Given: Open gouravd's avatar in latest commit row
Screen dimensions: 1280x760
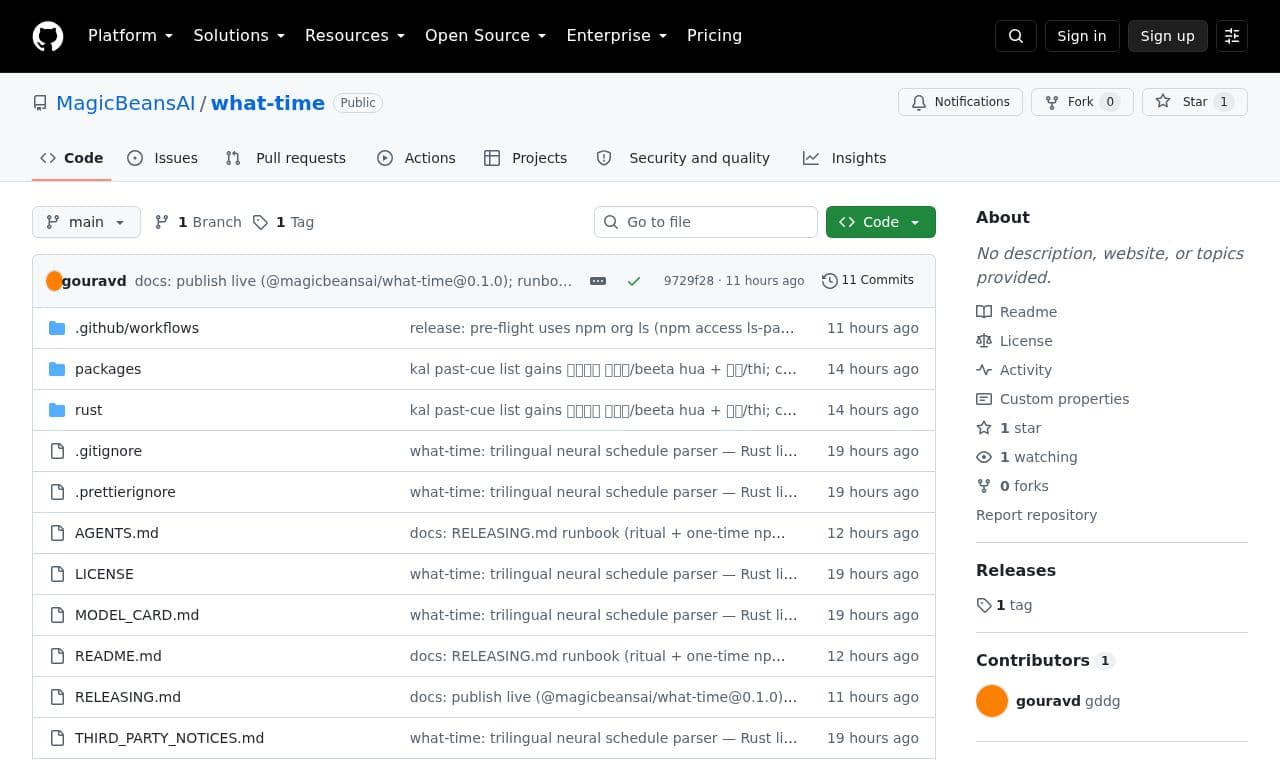Looking at the screenshot, I should click(54, 281).
